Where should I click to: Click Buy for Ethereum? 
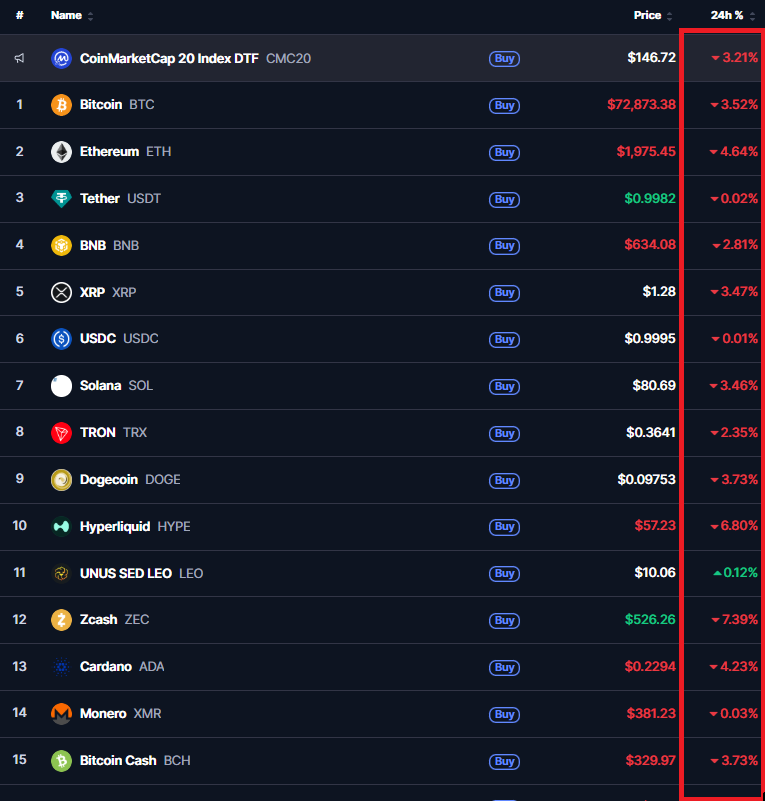pos(505,153)
